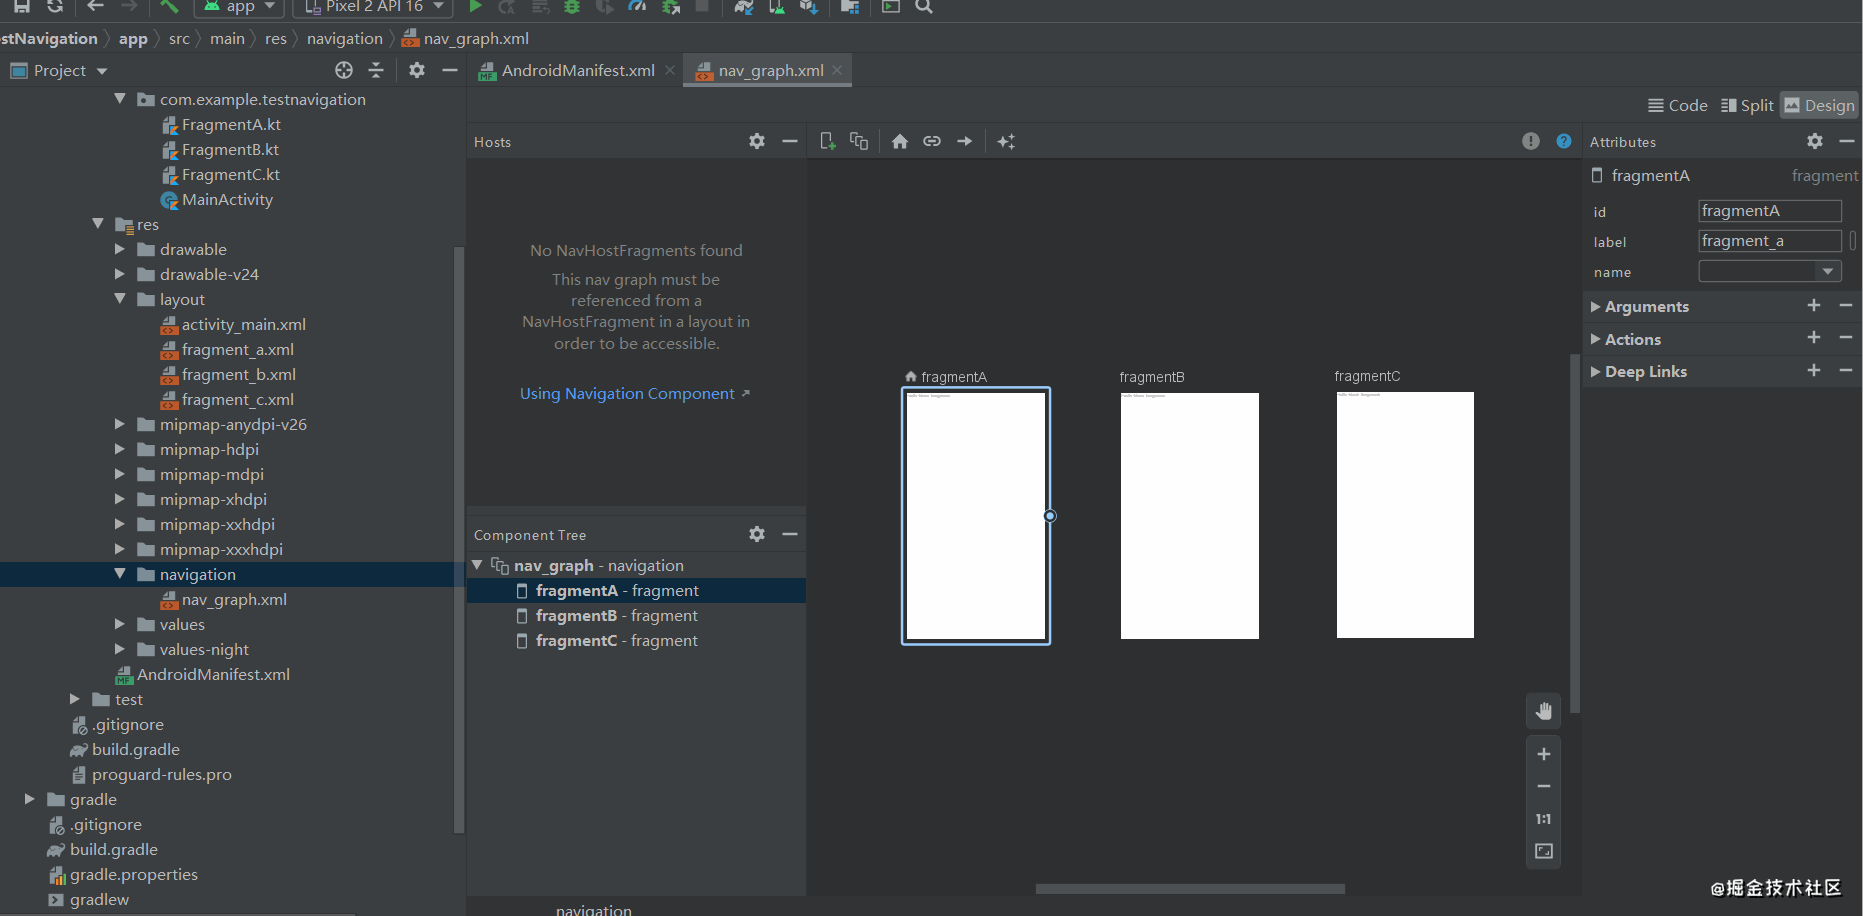Screen dimensions: 1863x916
Task: Click the fragmentC destination preview on canvas
Action: pos(1405,515)
